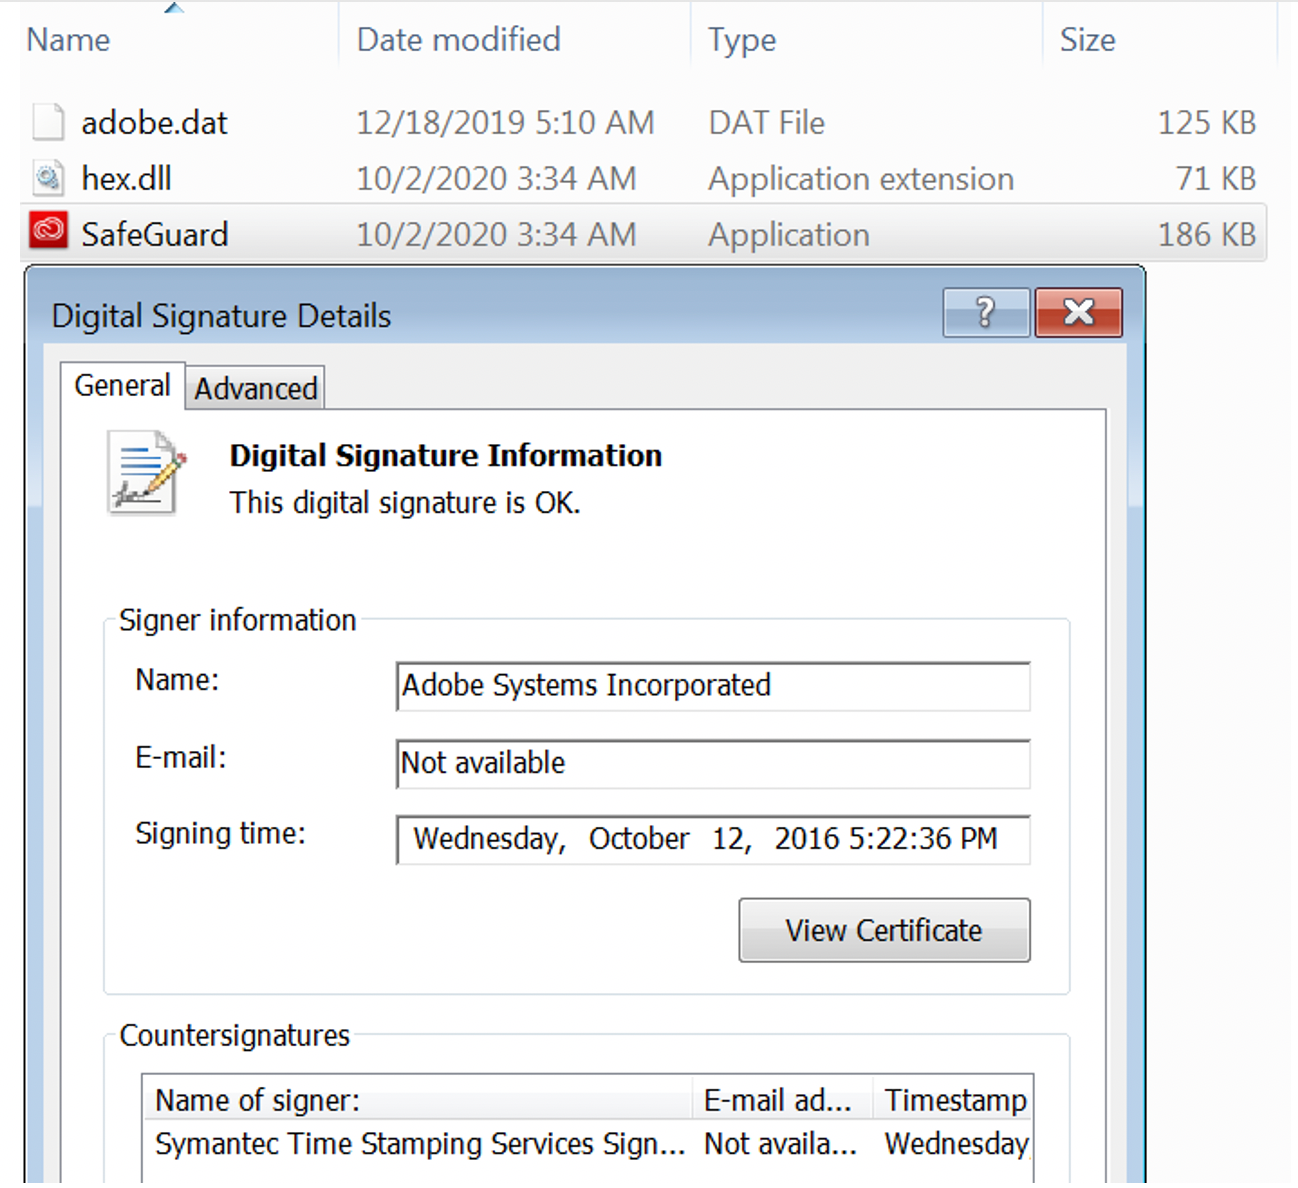The height and width of the screenshot is (1188, 1298).
Task: Select the Symantec Time Stamping countersignature row
Action: [x=420, y=1144]
